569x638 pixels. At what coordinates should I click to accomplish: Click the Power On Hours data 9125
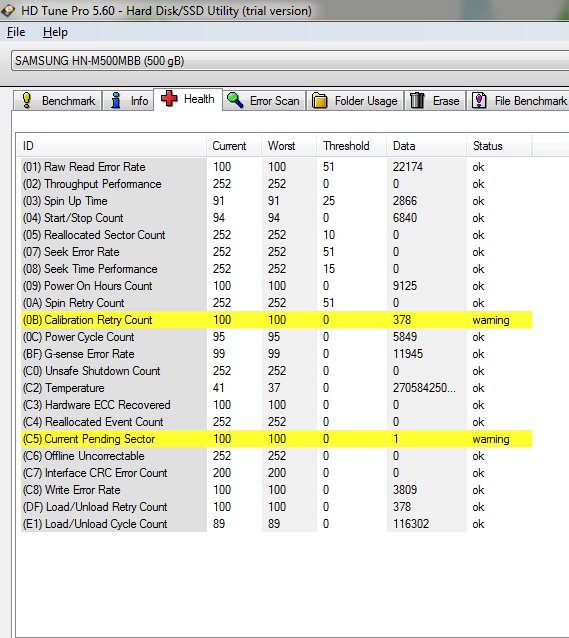click(405, 286)
